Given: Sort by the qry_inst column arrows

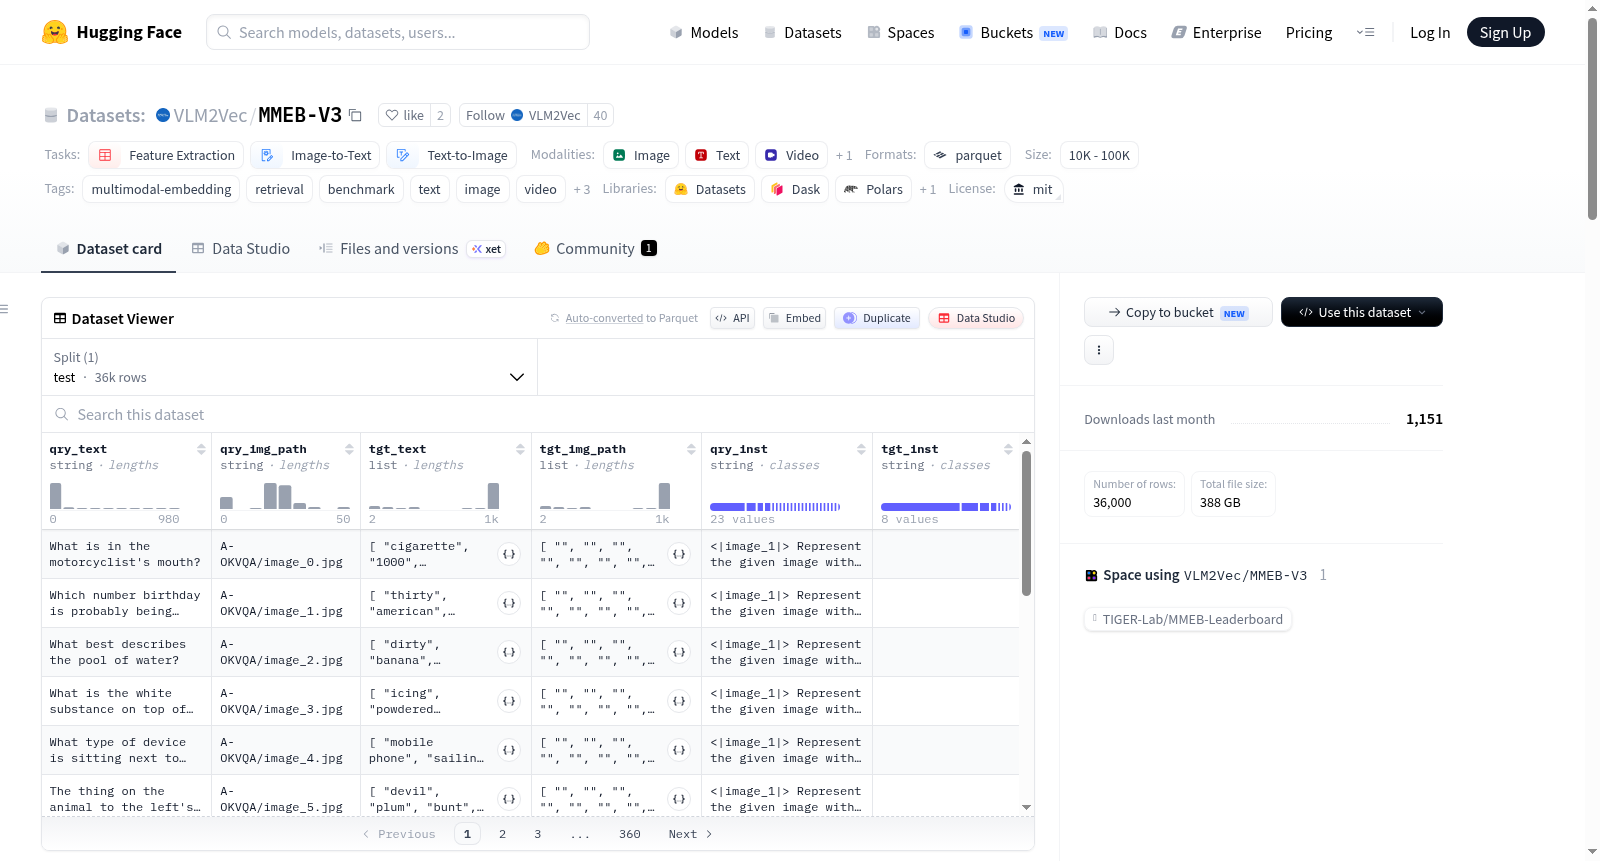Looking at the screenshot, I should click(x=861, y=449).
